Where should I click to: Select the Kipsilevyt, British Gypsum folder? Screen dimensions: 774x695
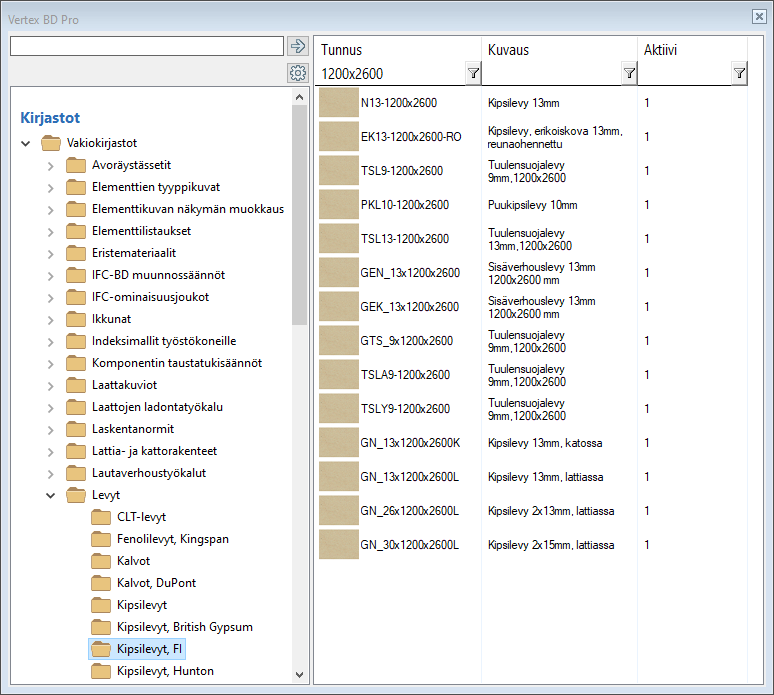(184, 627)
